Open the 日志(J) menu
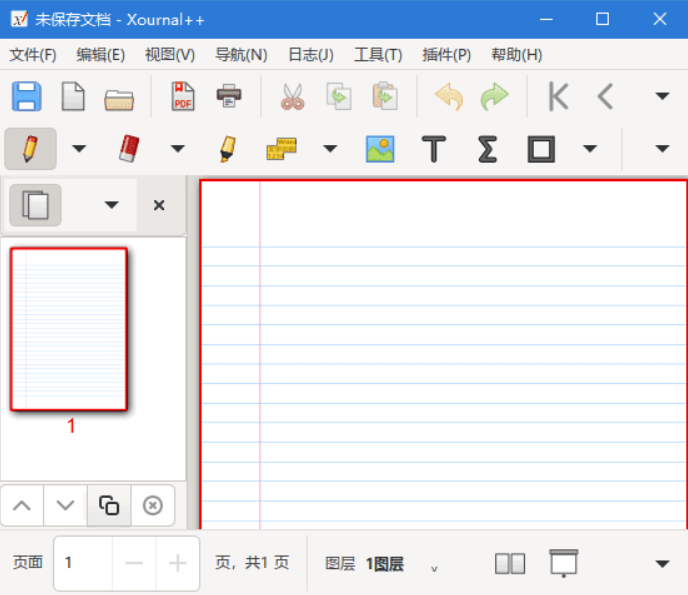This screenshot has height=595, width=688. pos(311,55)
